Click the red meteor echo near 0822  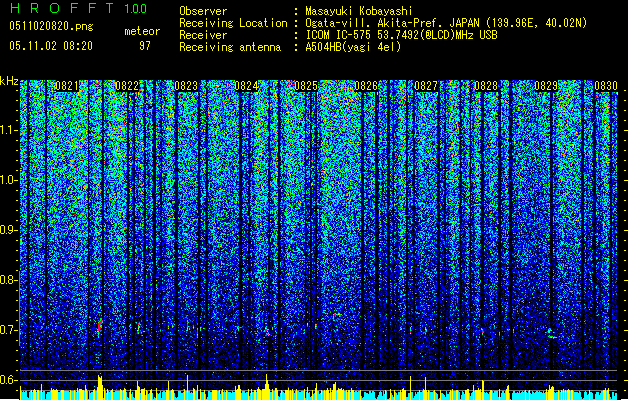coord(99,326)
